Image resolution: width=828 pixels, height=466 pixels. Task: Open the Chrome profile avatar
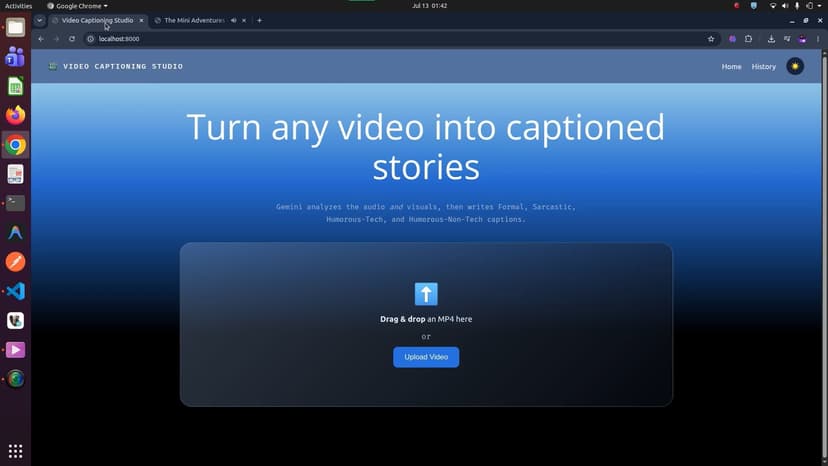click(802, 39)
